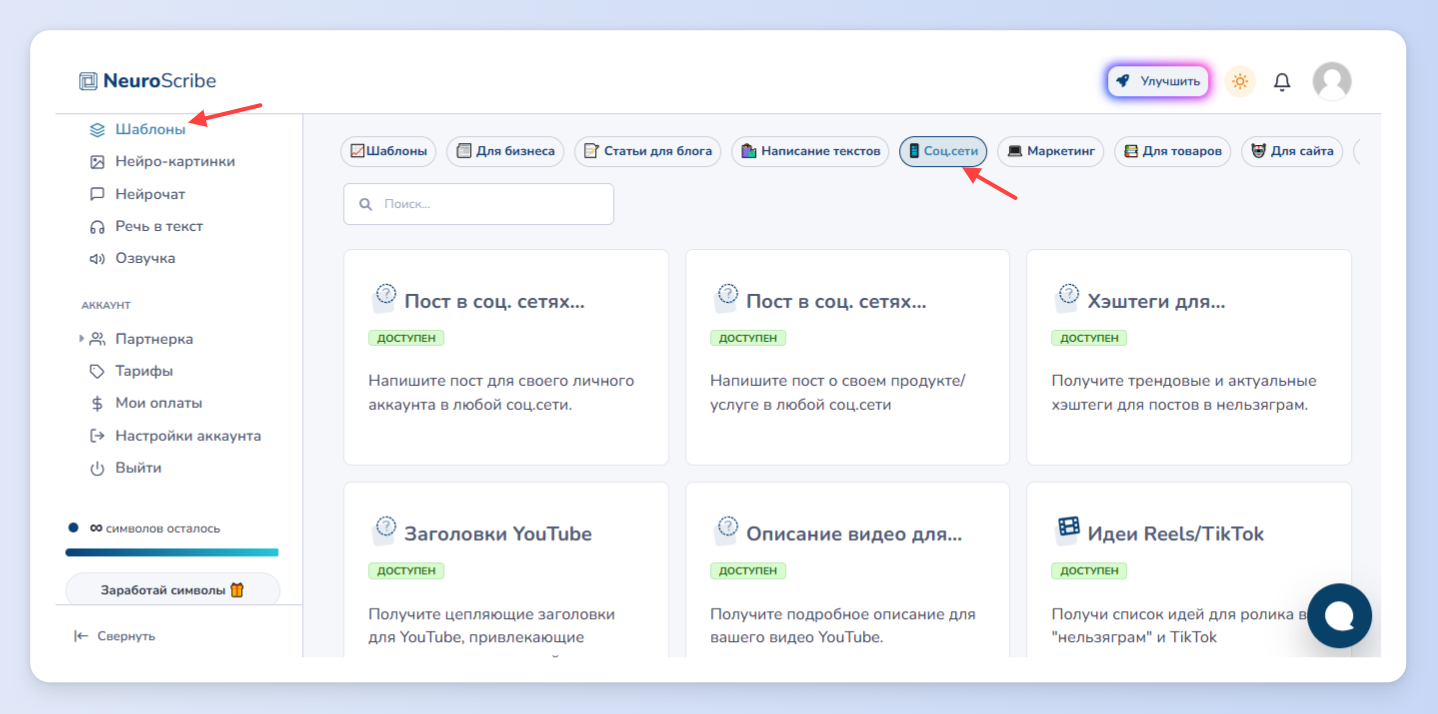Click the Улучшить upgrade button

tap(1158, 81)
